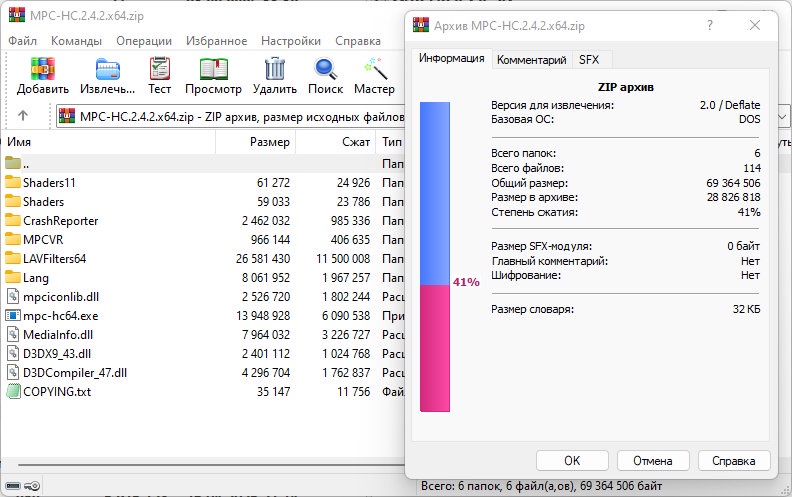Click the Удалить trash can icon
The width and height of the screenshot is (792, 497).
pyautogui.click(x=275, y=69)
